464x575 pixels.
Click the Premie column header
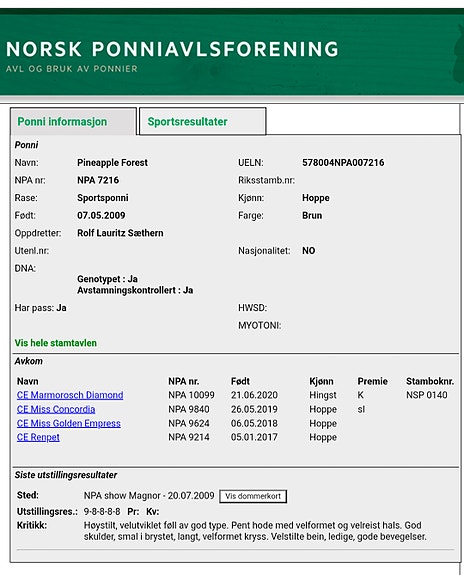click(x=372, y=381)
